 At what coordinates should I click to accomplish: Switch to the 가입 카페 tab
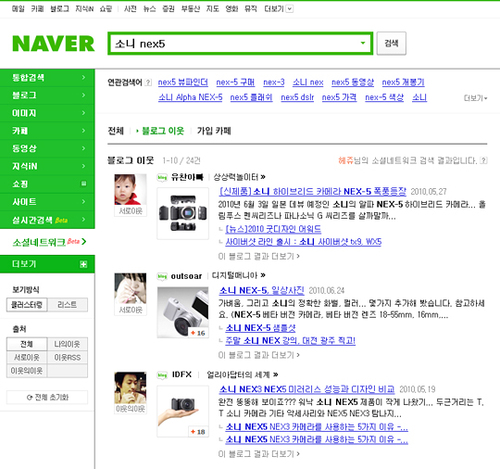click(x=214, y=131)
